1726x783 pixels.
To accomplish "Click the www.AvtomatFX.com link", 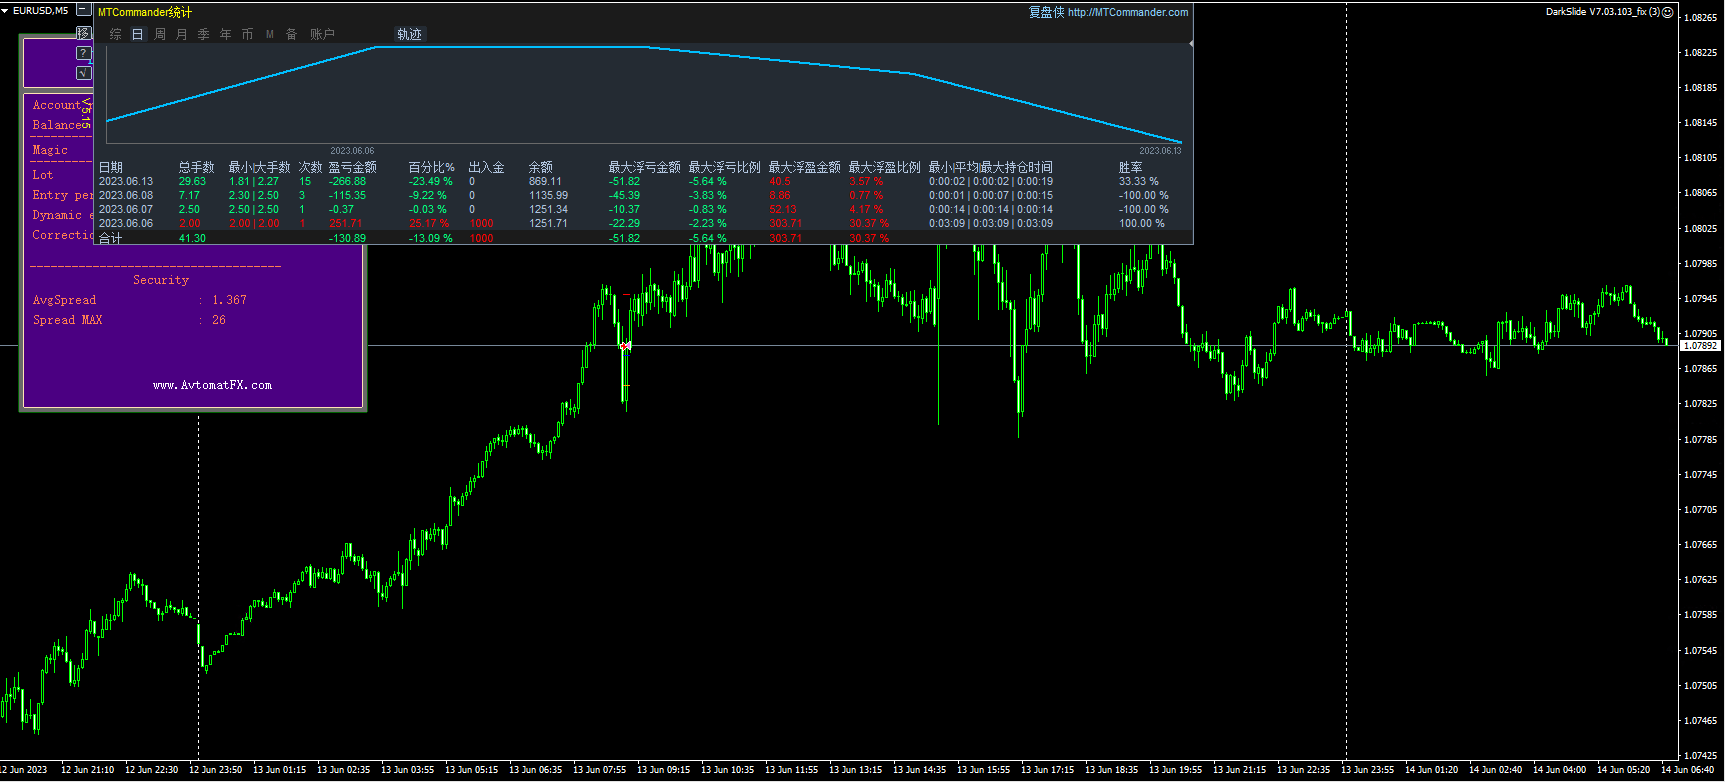I will coord(212,385).
